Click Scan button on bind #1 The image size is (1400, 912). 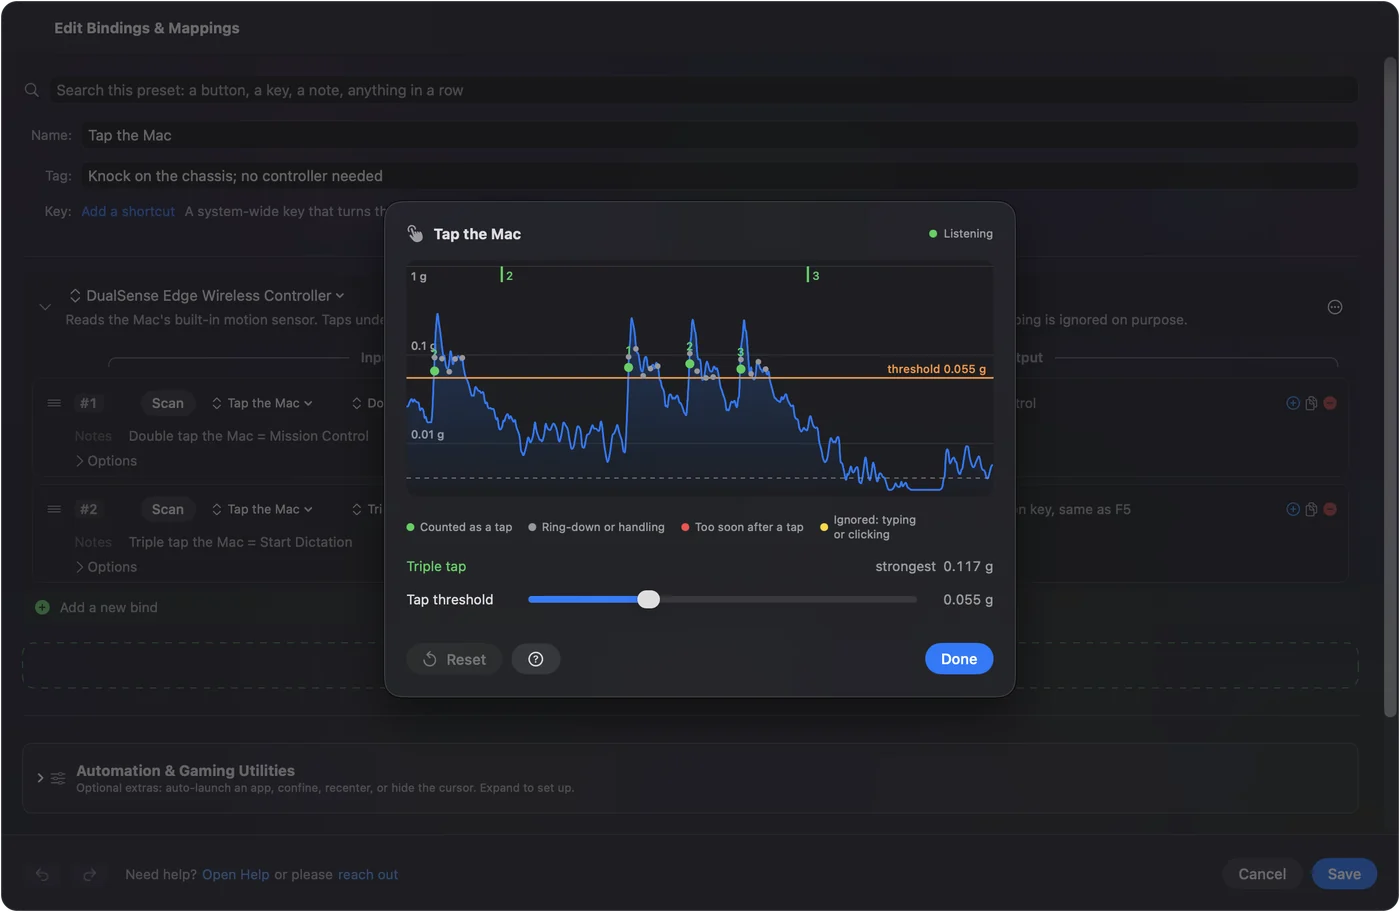(167, 403)
